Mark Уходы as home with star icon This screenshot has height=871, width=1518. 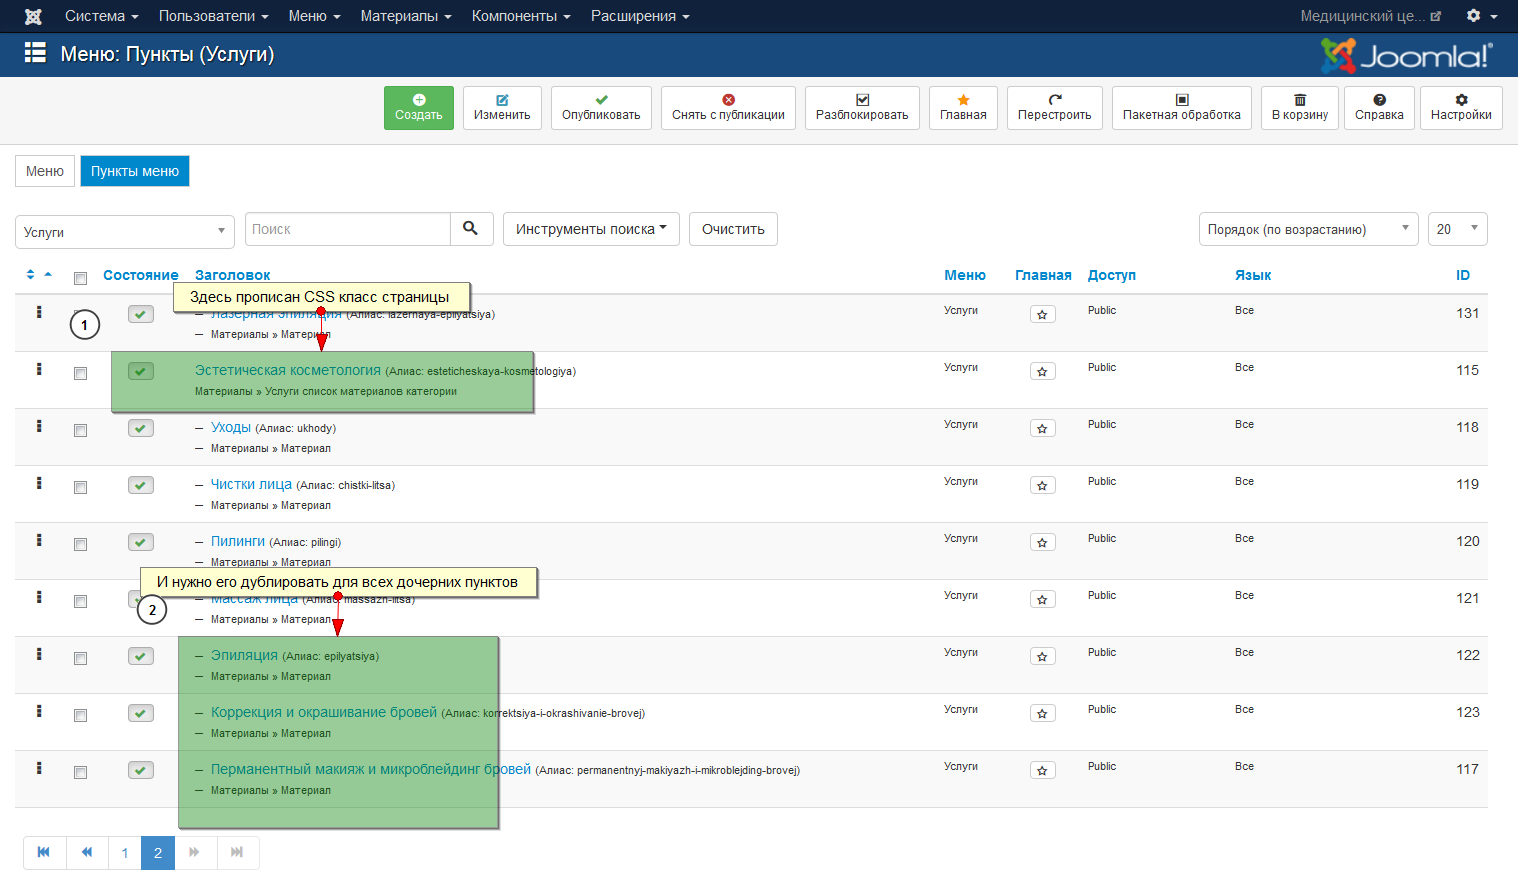(1042, 429)
